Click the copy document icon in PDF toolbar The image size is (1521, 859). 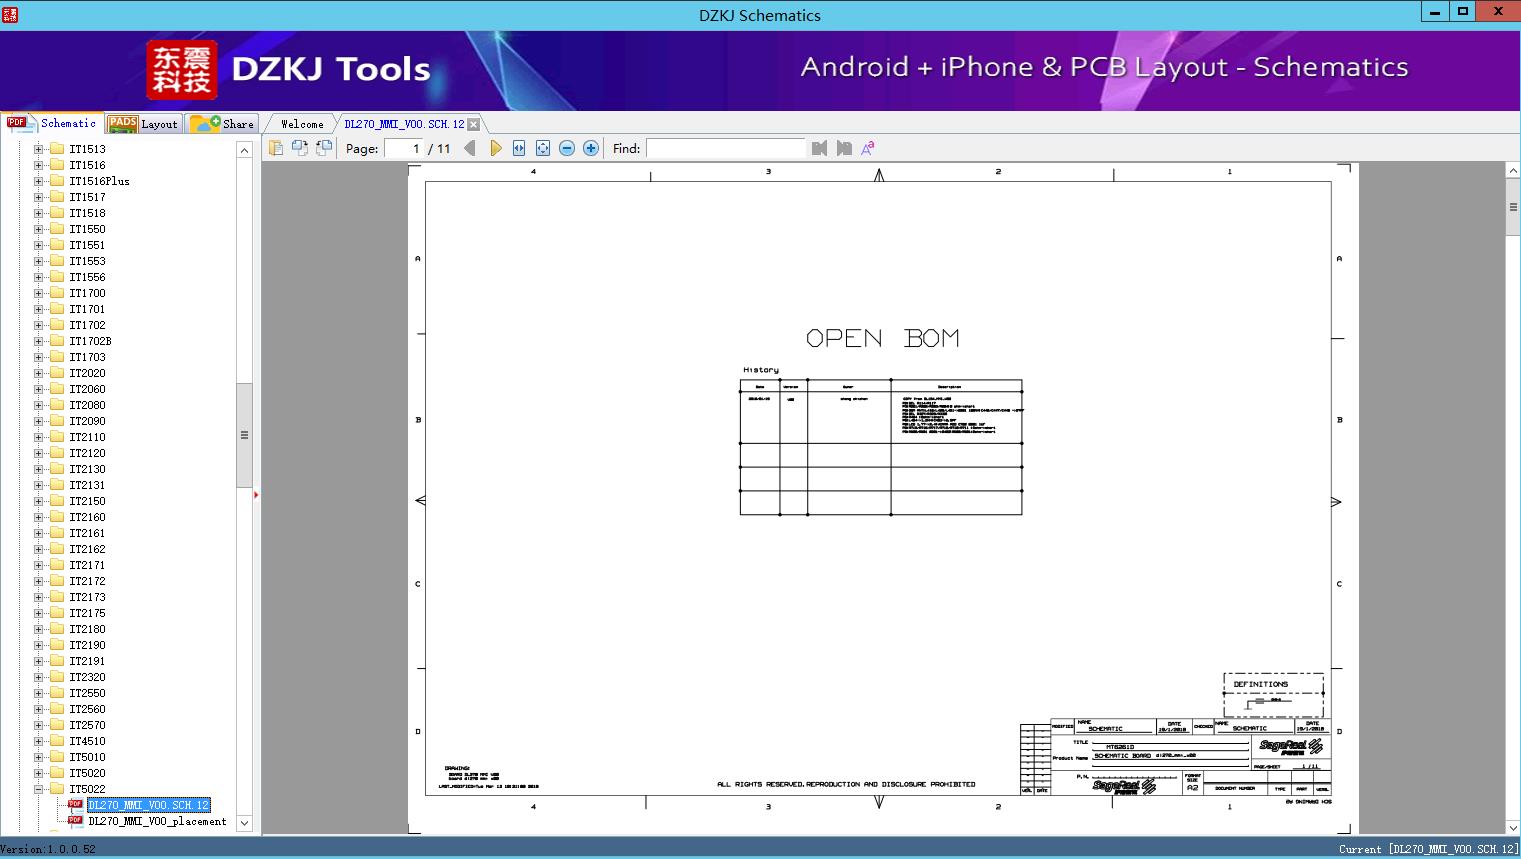276,148
